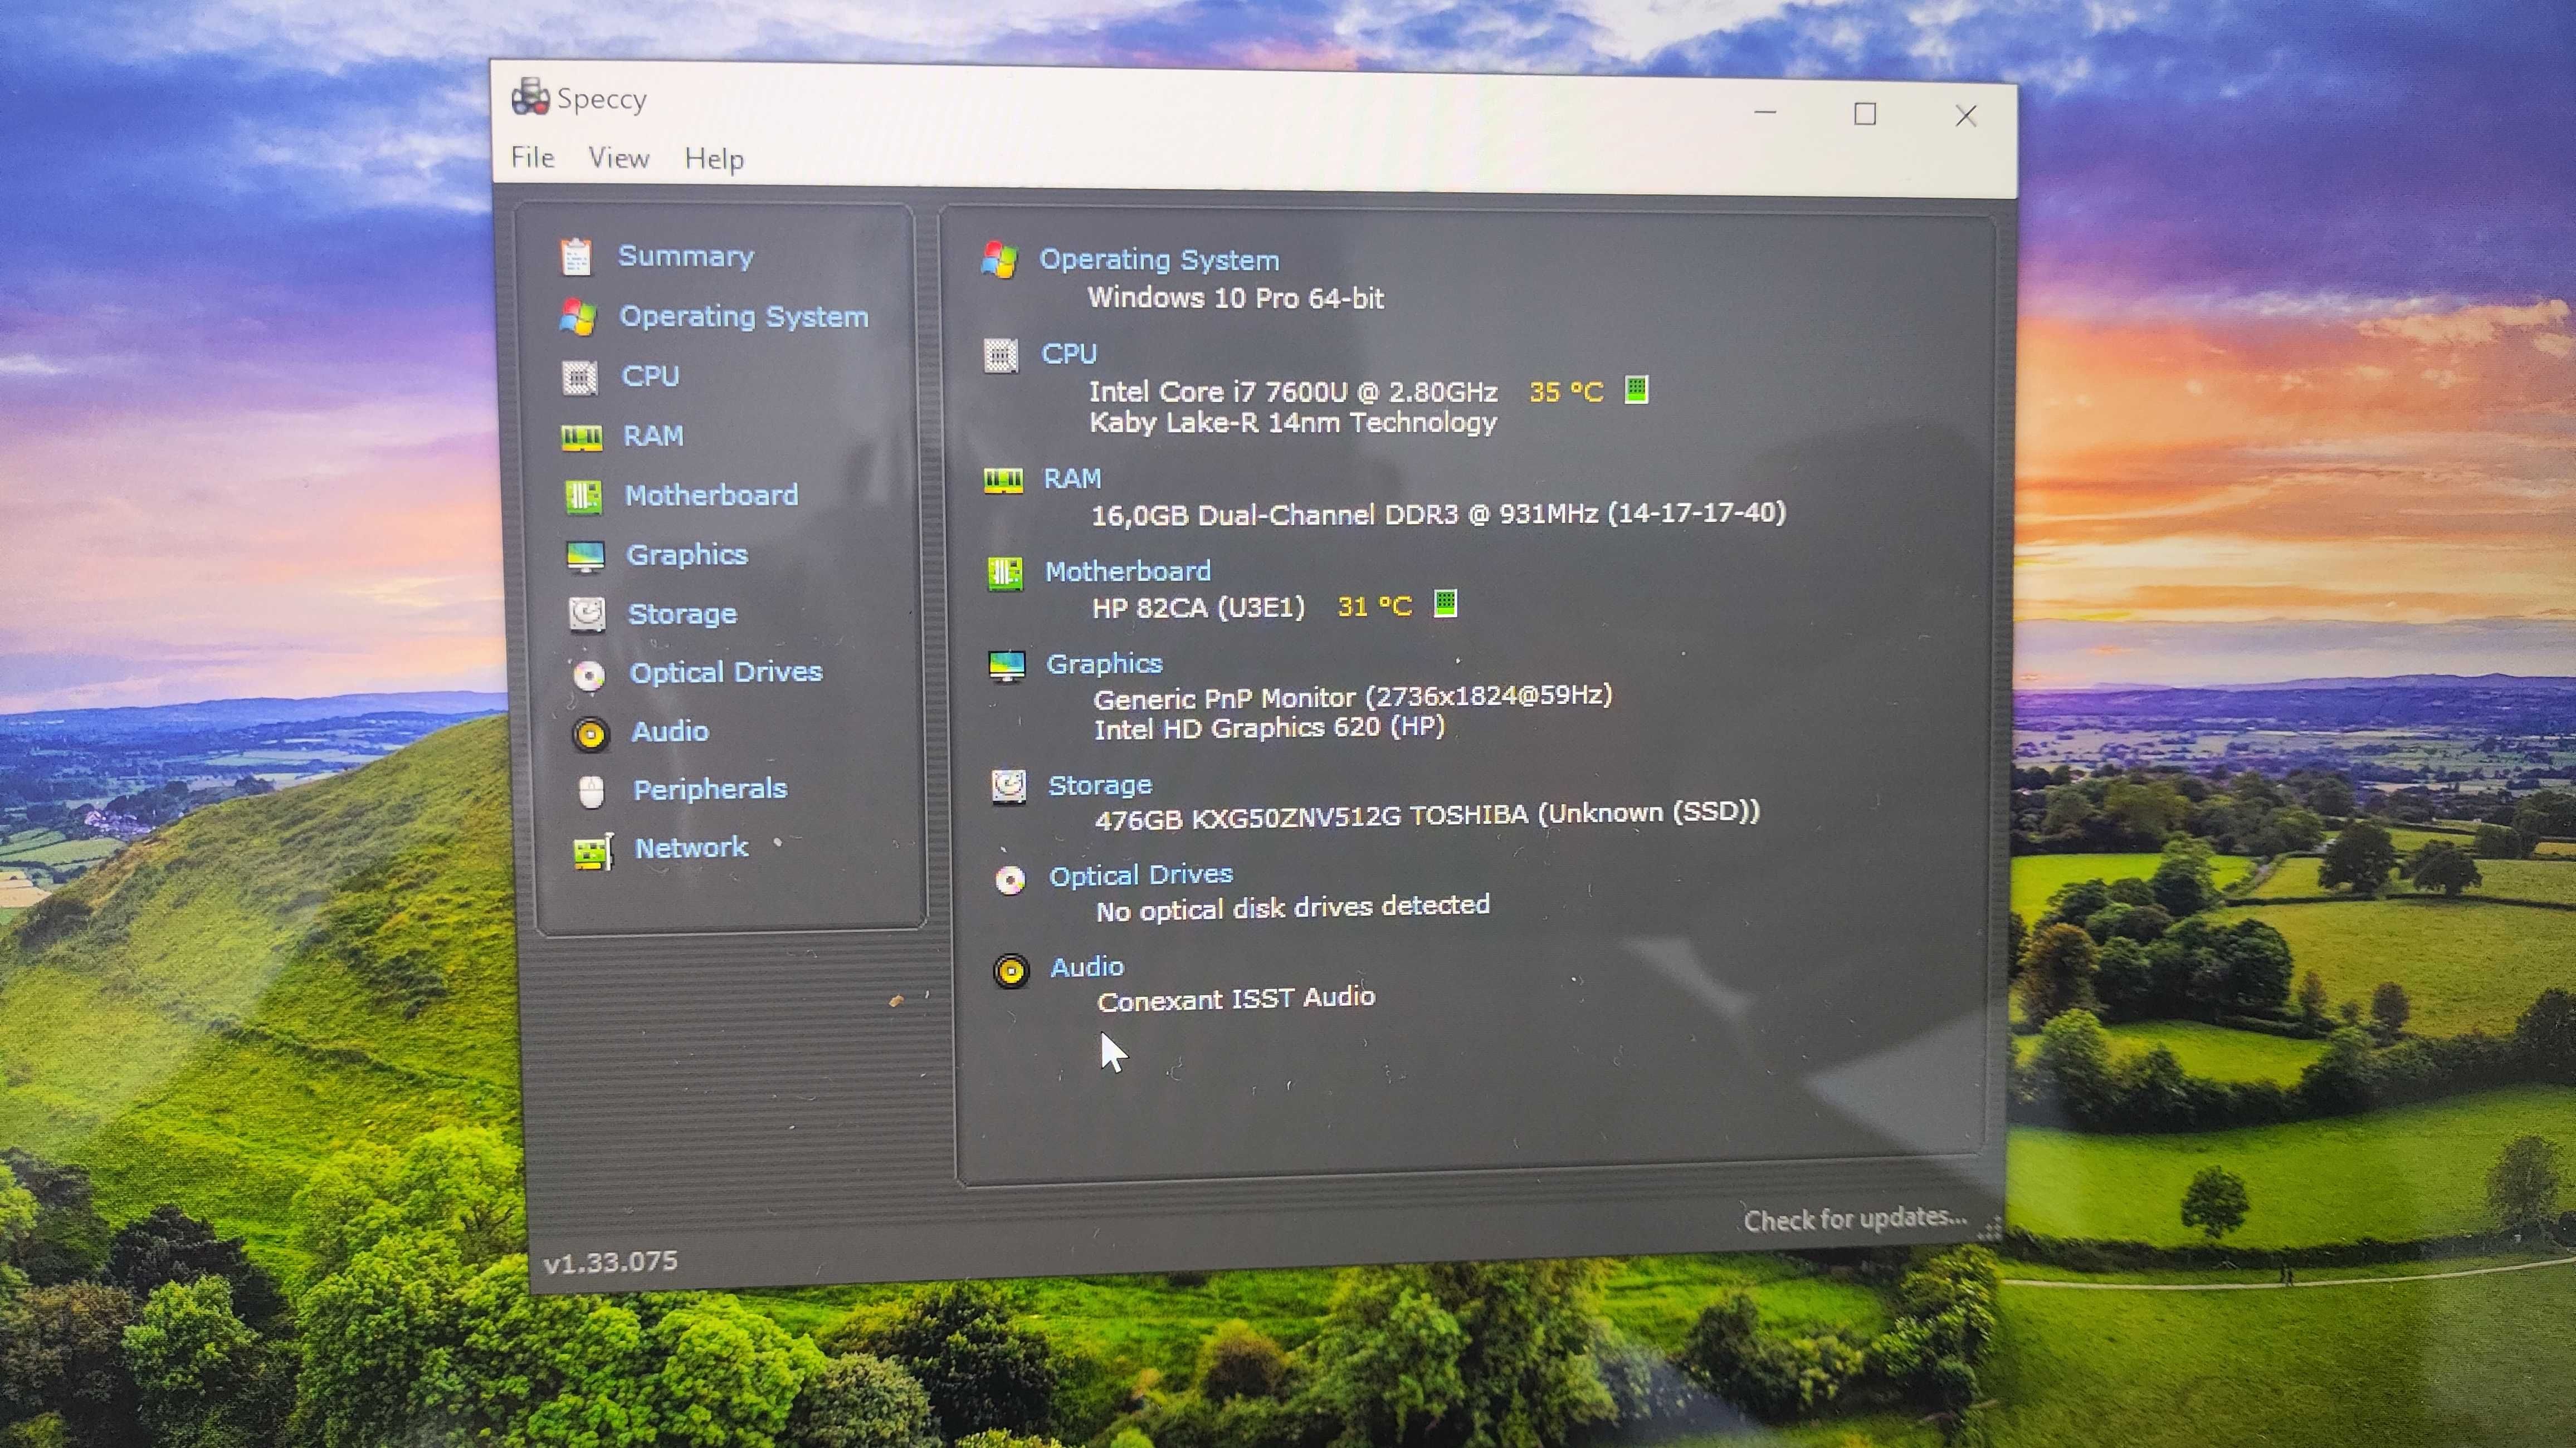Click the Optical Drives heading link in summary
The height and width of the screenshot is (1448, 2576).
point(1141,875)
